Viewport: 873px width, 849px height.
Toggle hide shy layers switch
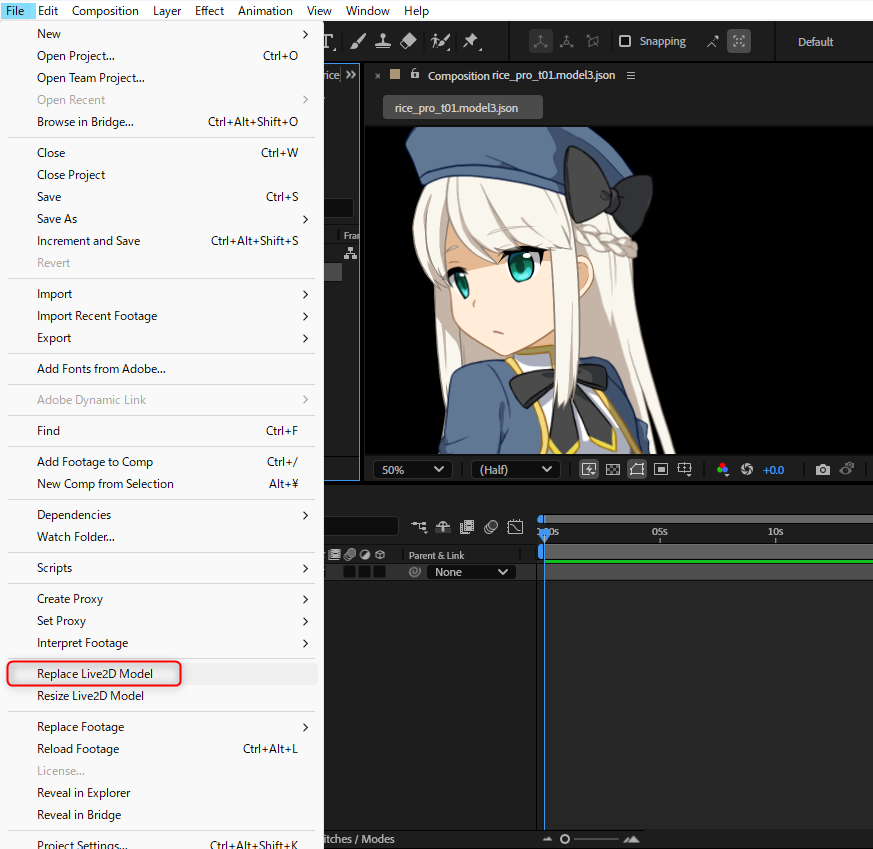pyautogui.click(x=443, y=526)
